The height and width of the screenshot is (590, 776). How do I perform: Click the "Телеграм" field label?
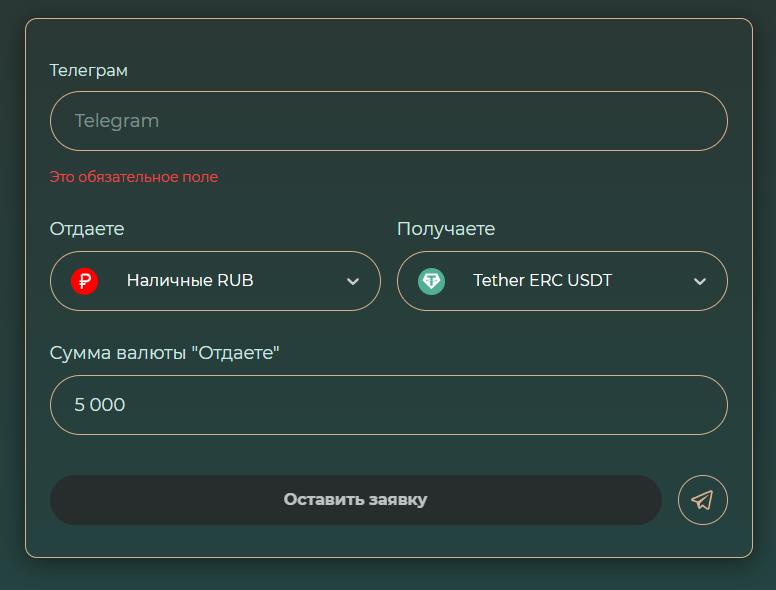tap(89, 71)
